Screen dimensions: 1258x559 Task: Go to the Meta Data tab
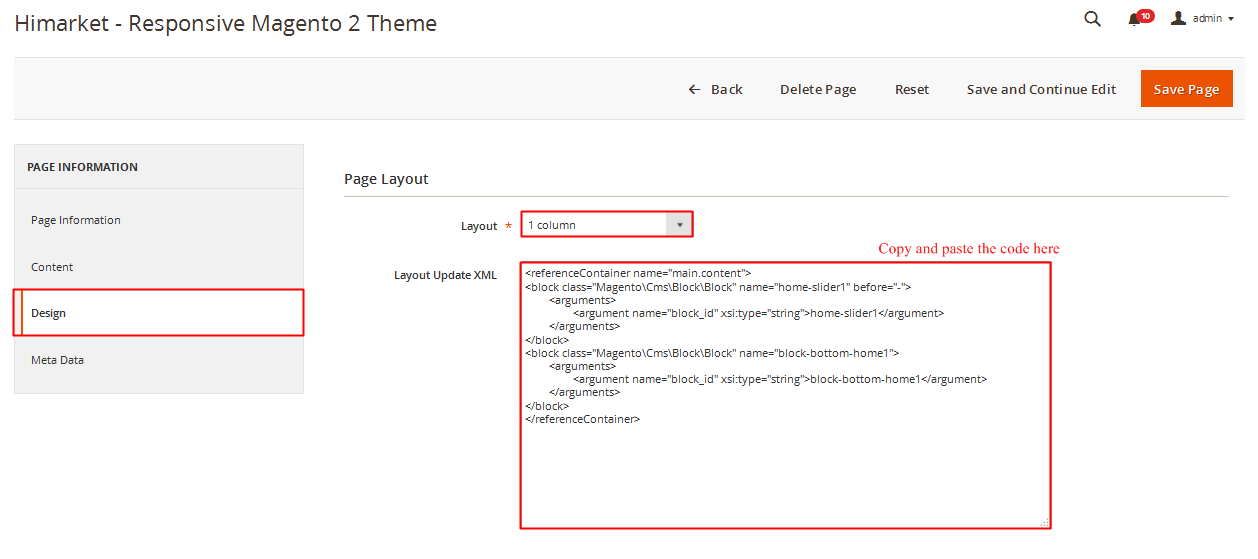point(57,360)
